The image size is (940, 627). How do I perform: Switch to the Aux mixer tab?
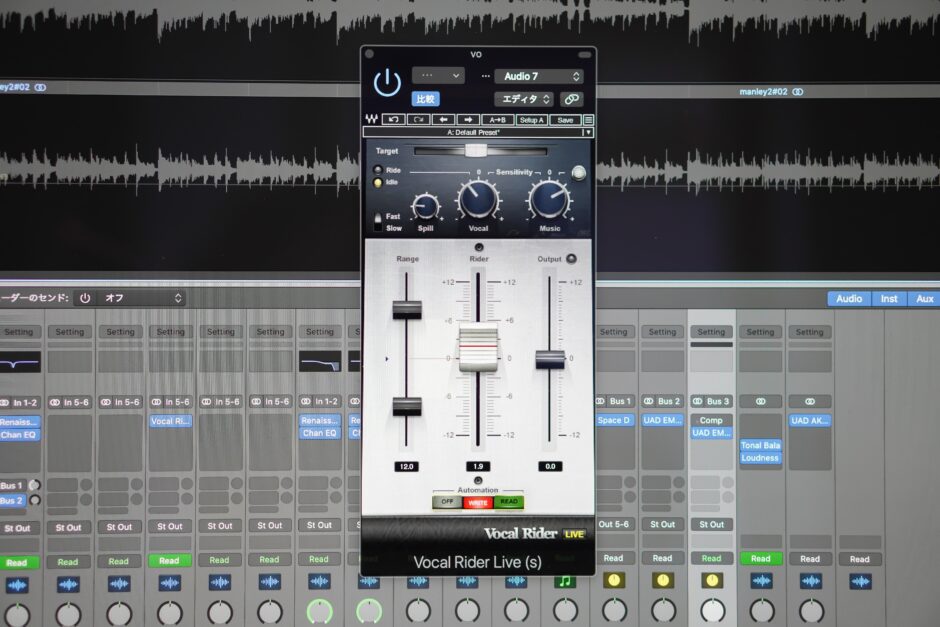(x=925, y=299)
